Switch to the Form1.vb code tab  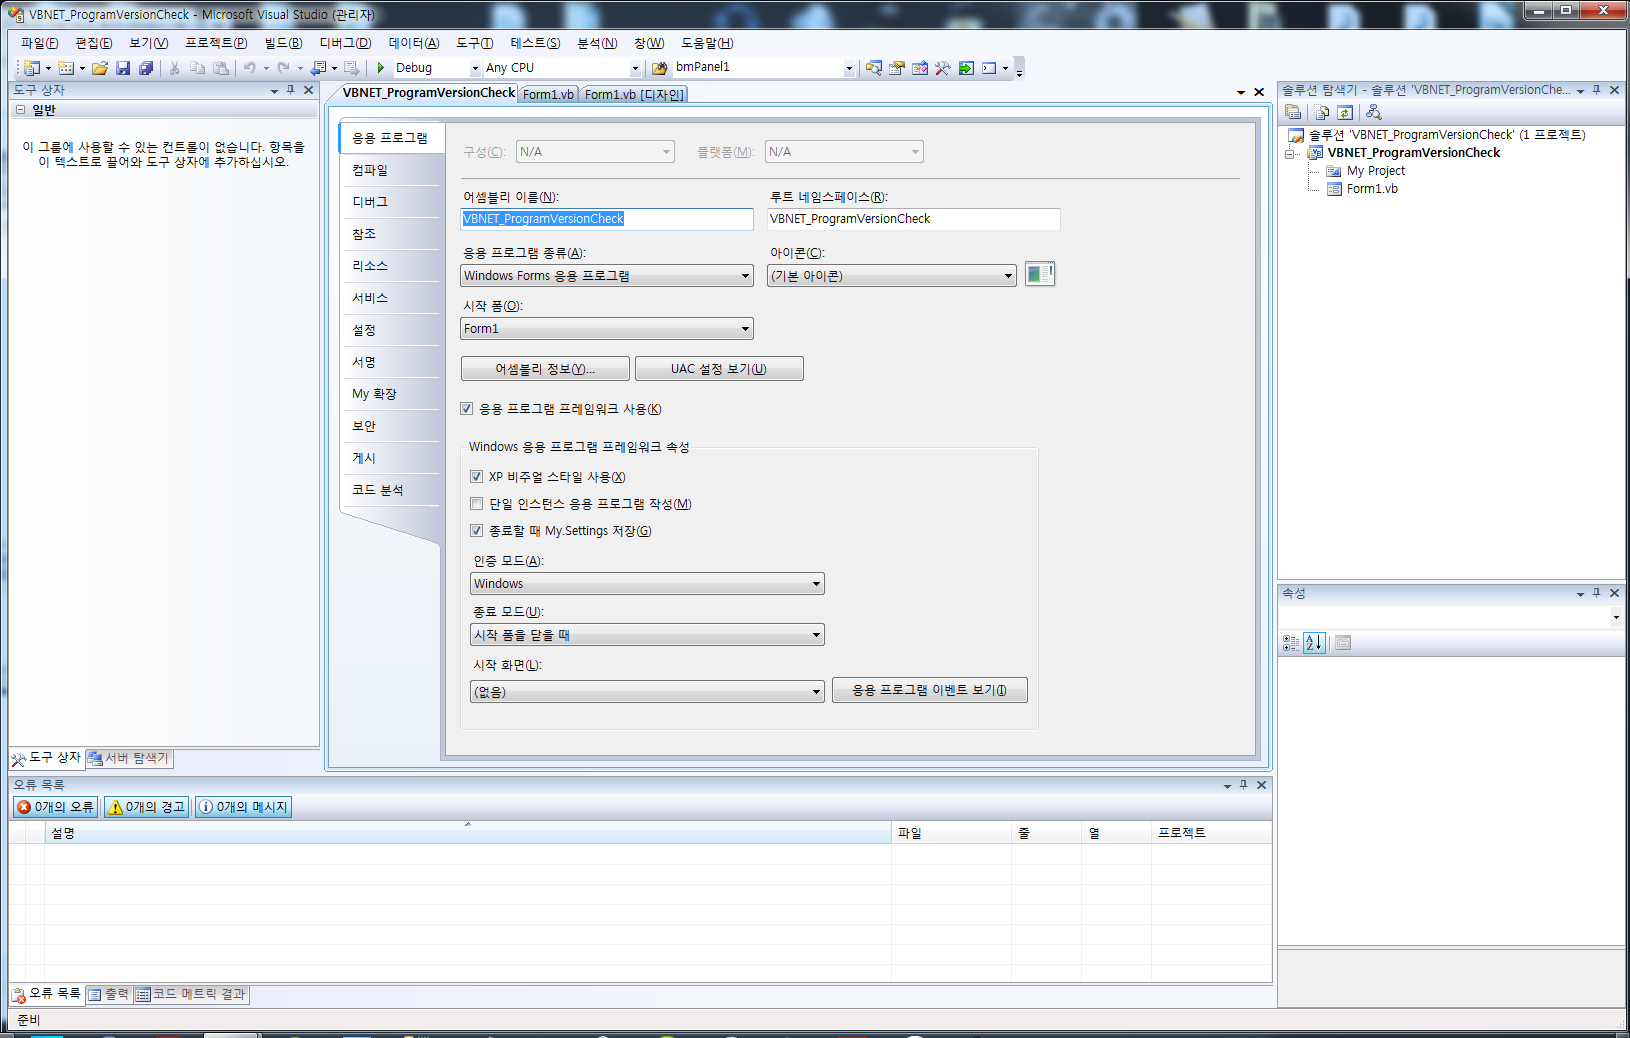point(548,95)
